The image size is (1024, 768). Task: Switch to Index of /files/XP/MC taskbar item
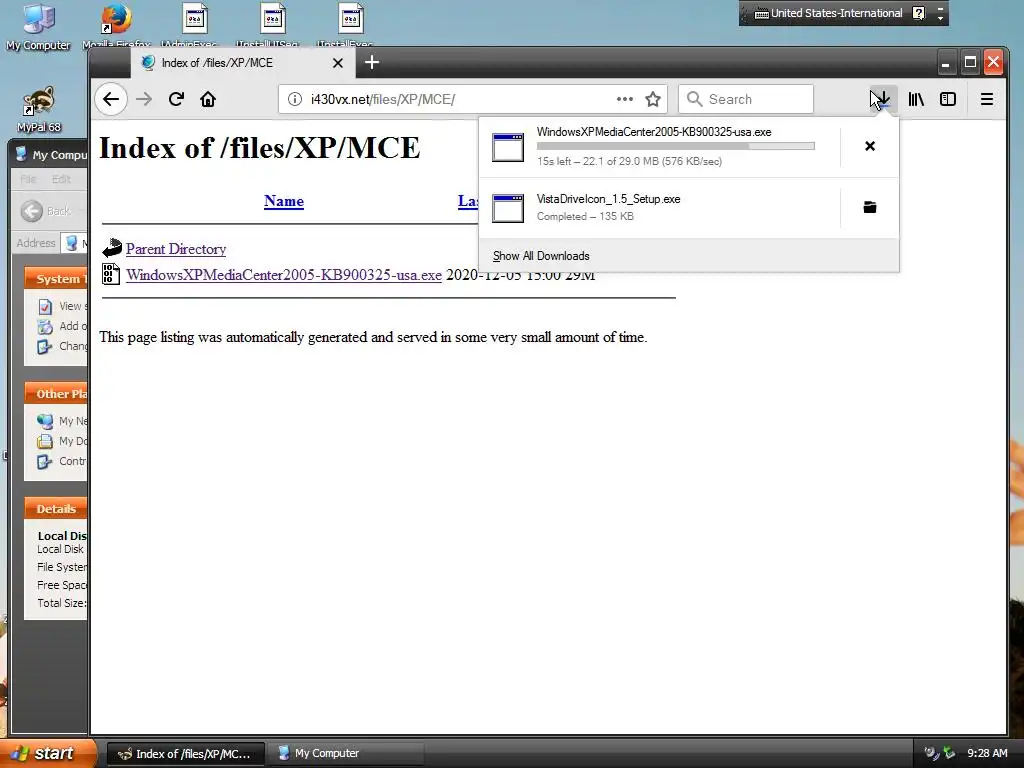coord(185,754)
